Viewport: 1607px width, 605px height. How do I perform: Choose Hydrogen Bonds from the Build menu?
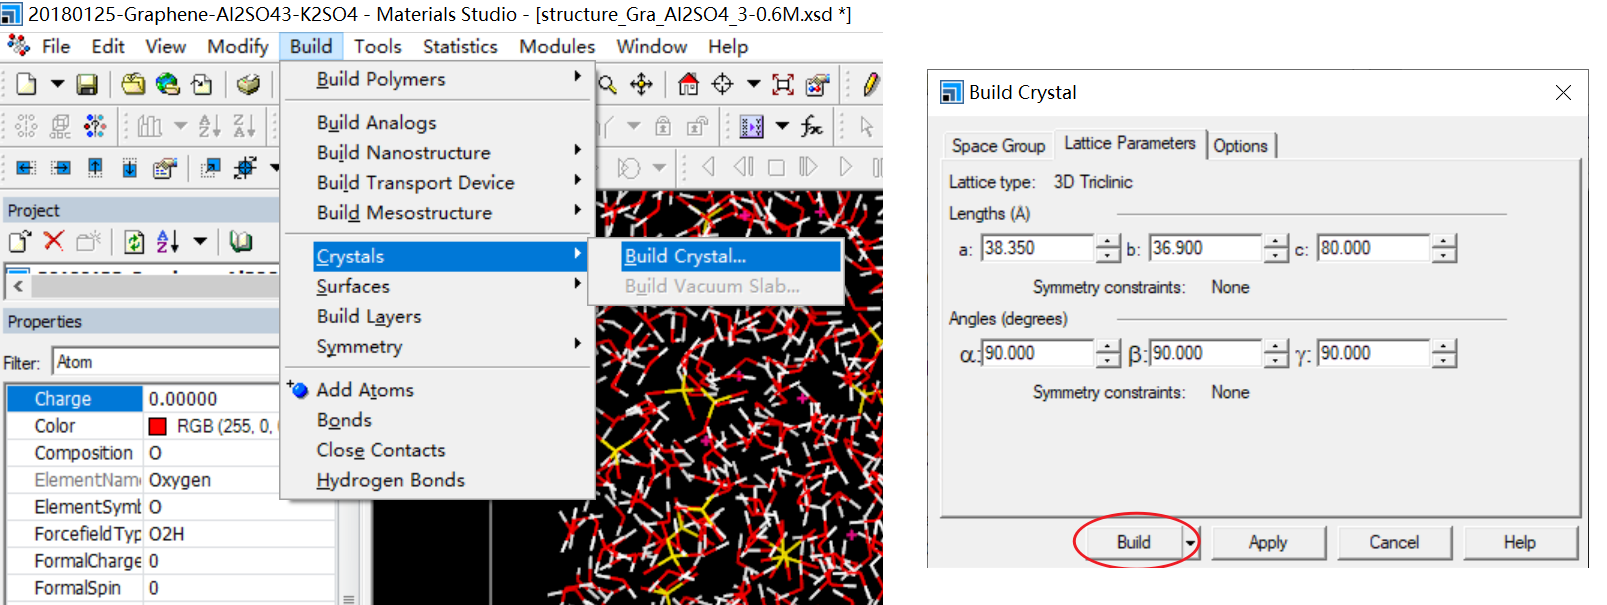391,480
